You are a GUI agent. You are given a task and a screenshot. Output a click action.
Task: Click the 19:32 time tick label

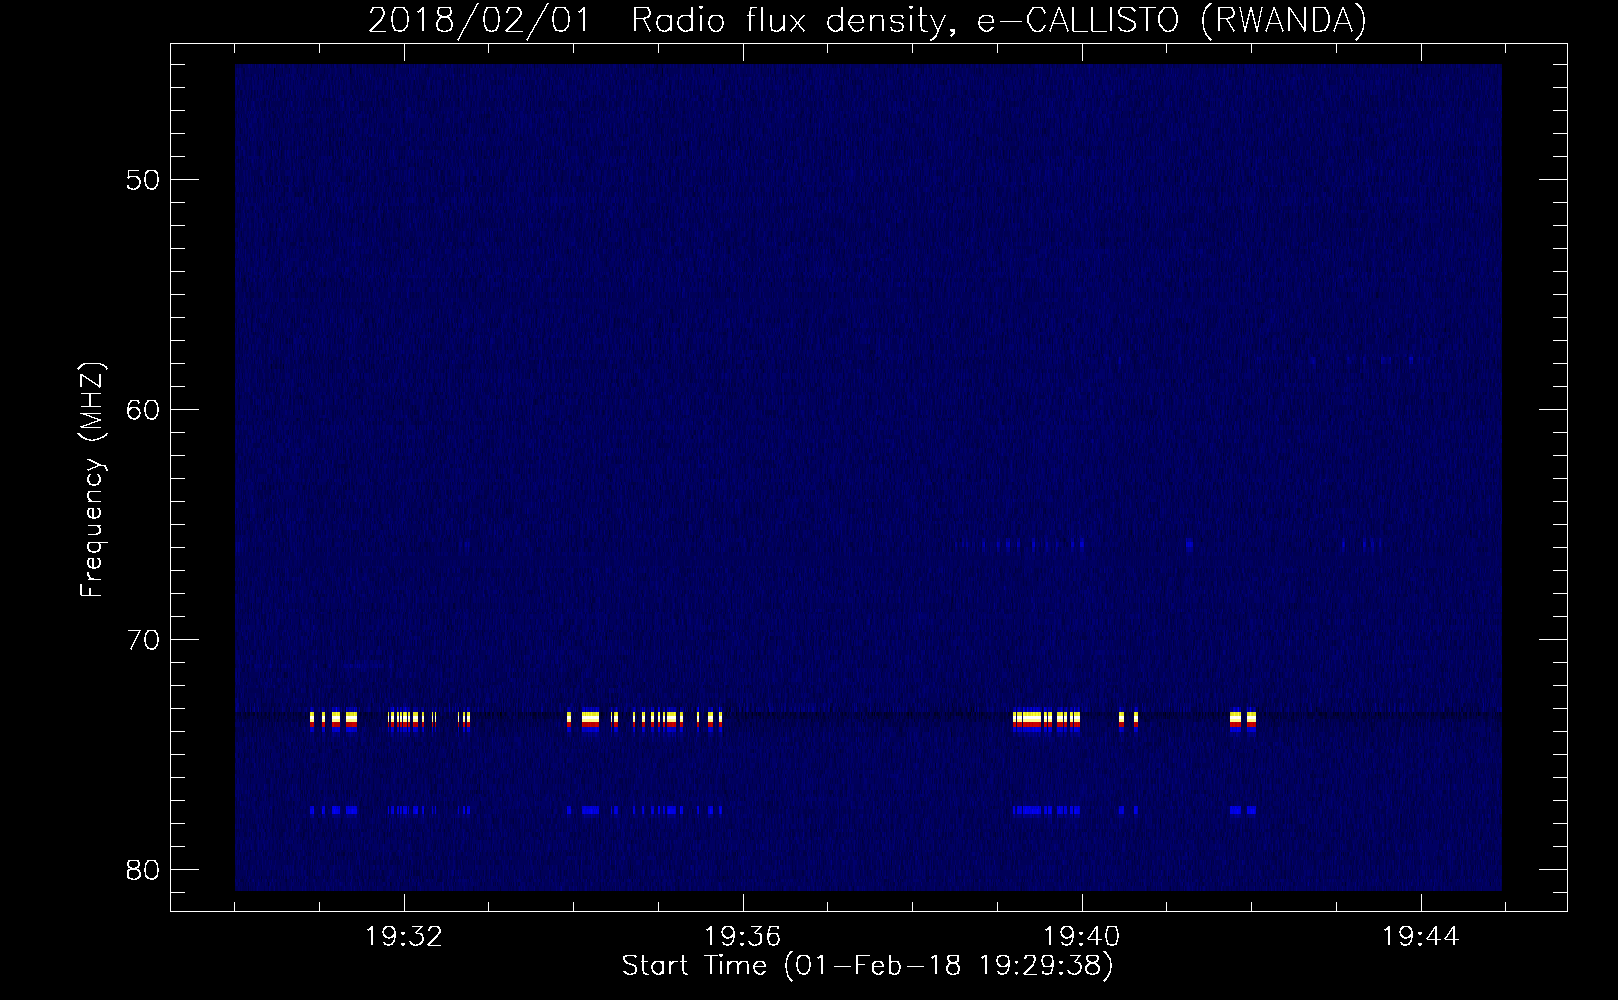click(404, 937)
